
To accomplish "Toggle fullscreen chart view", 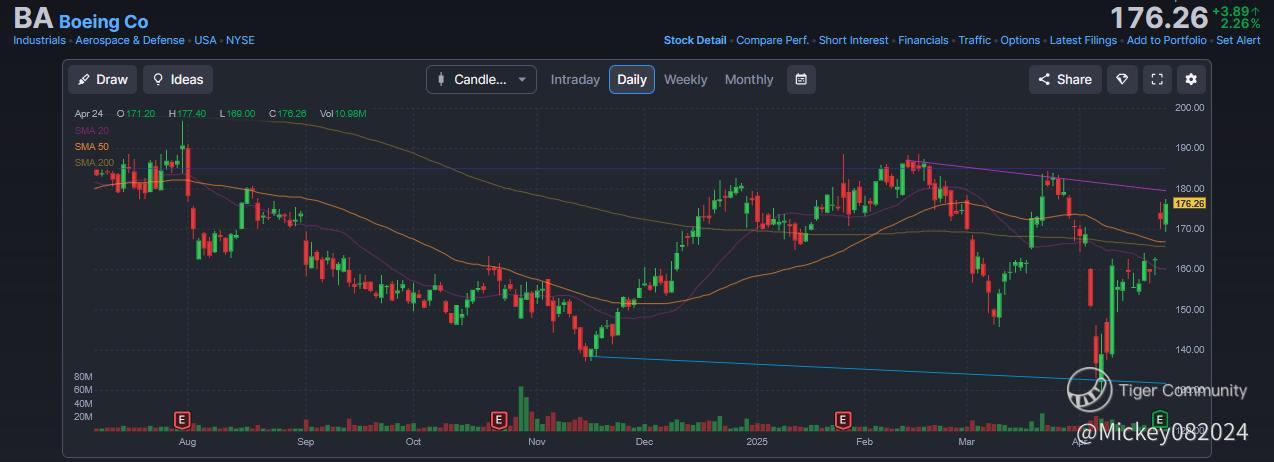I will click(x=1157, y=80).
